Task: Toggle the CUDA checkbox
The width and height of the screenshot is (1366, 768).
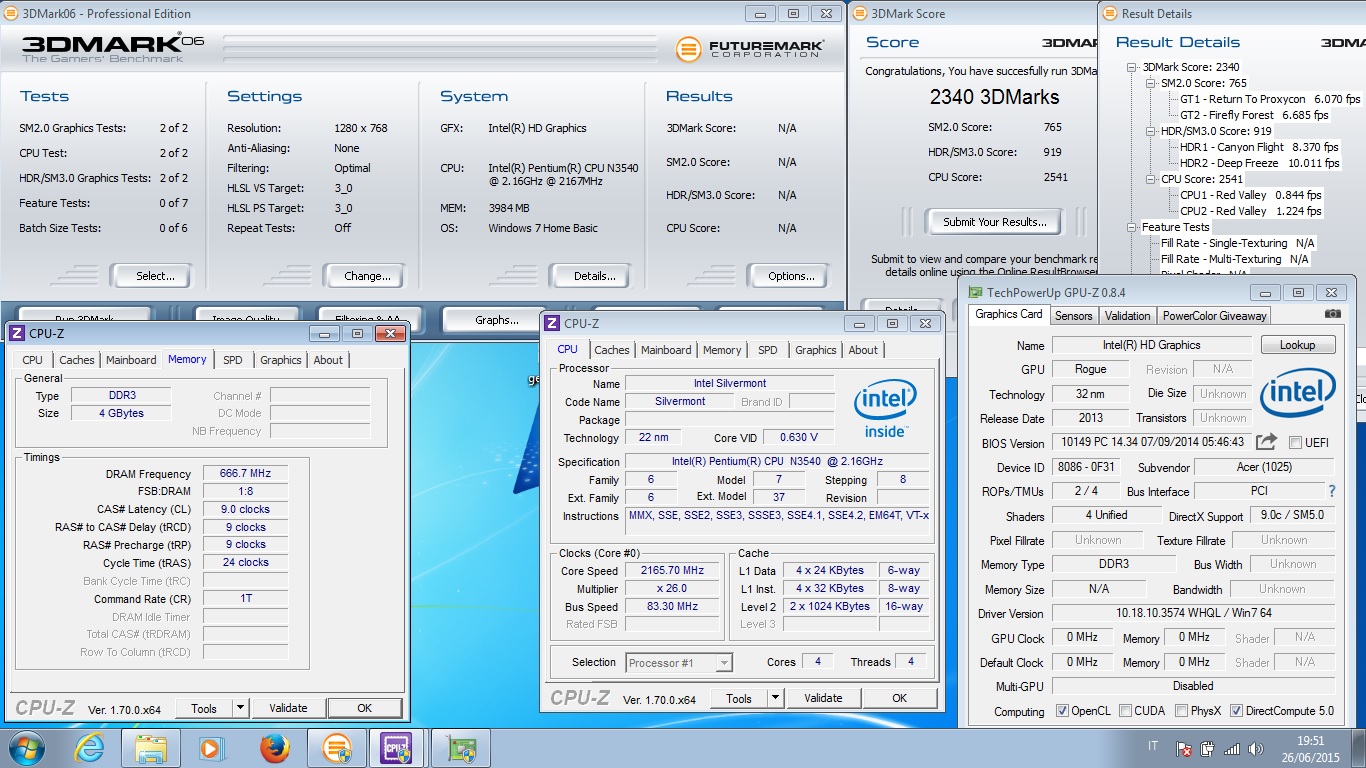Action: click(x=1125, y=711)
